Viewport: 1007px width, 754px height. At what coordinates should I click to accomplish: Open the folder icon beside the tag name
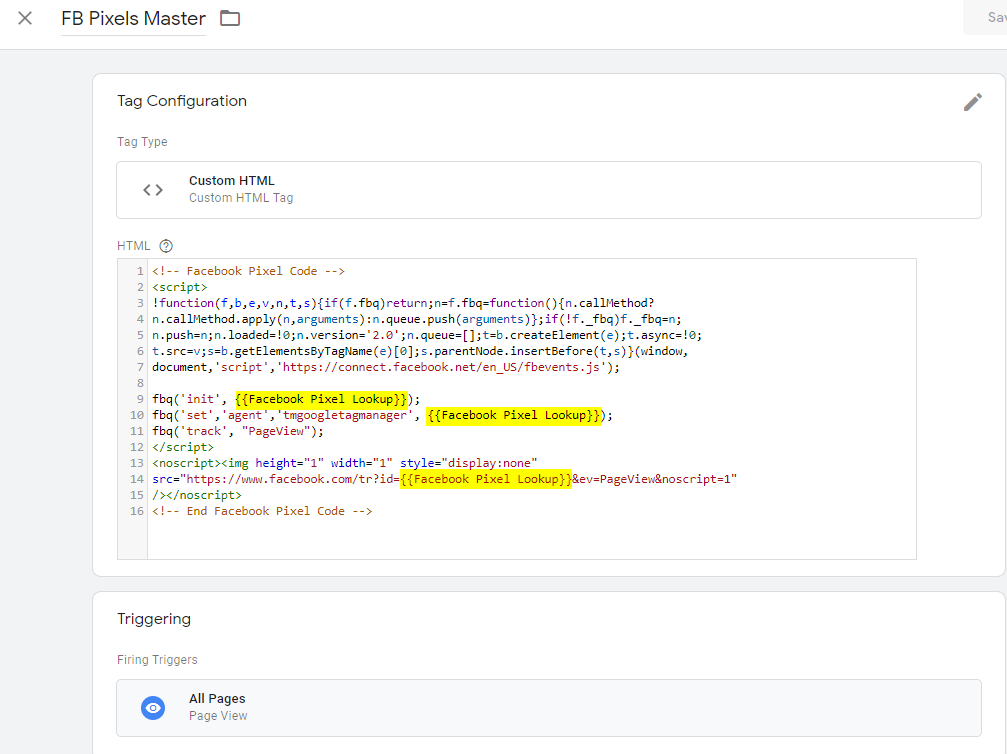tap(230, 18)
